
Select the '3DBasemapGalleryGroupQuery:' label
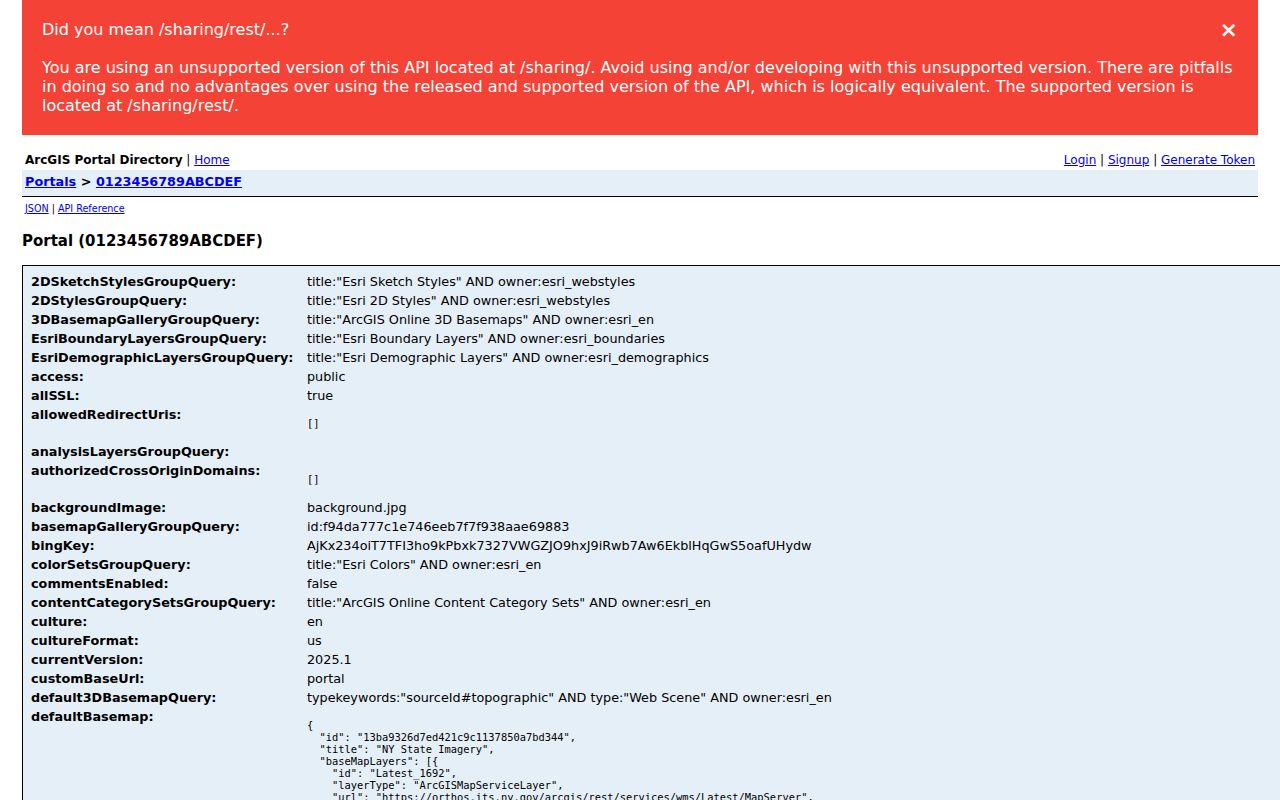click(145, 320)
